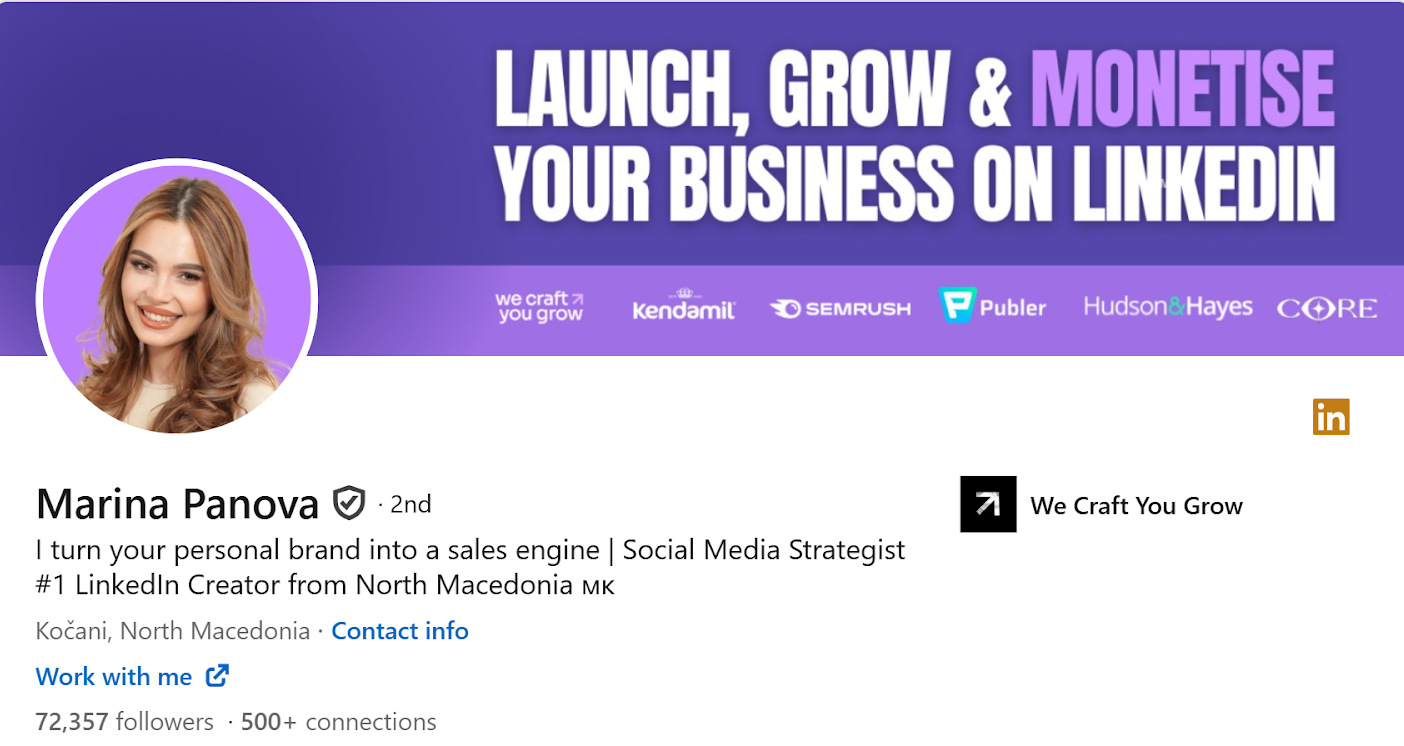1404x746 pixels.
Task: Click the Marina Panova name heading
Action: pyautogui.click(x=177, y=504)
